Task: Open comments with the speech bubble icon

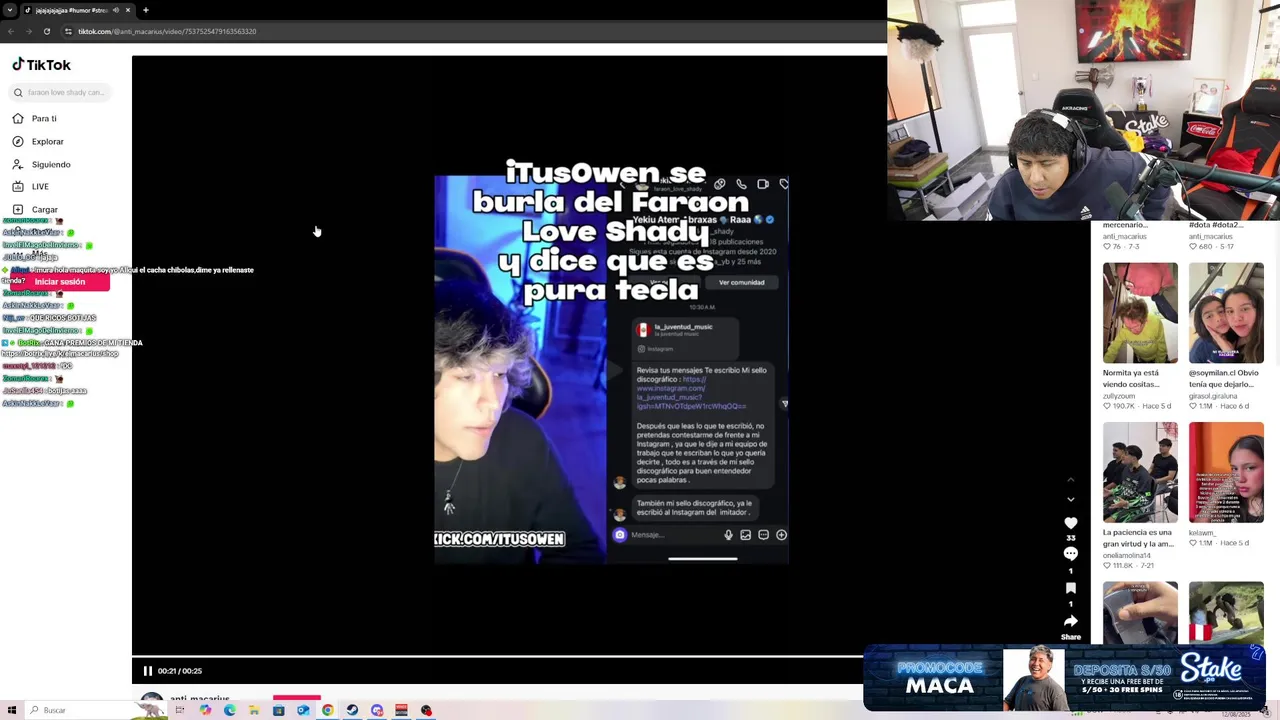Action: (1070, 554)
